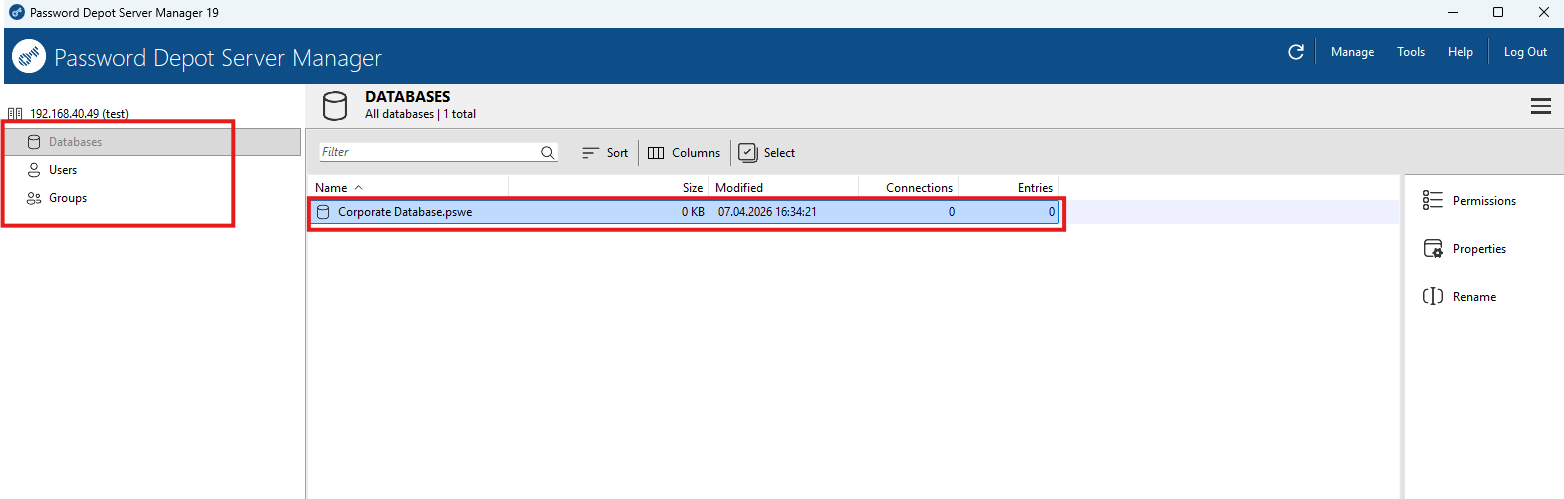Click the Permissions list icon
Screen dimensions: 1564x499
pos(1432,201)
